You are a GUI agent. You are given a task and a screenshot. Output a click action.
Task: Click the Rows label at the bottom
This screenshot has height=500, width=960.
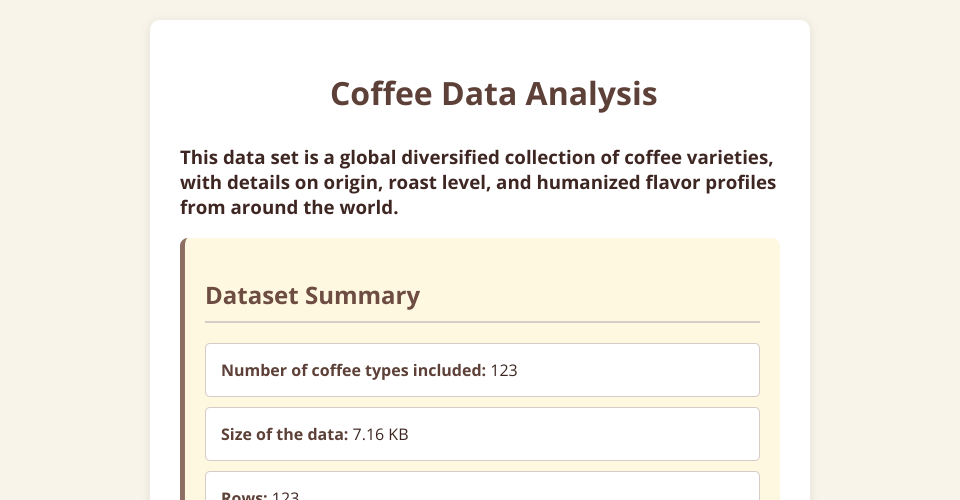coord(244,495)
